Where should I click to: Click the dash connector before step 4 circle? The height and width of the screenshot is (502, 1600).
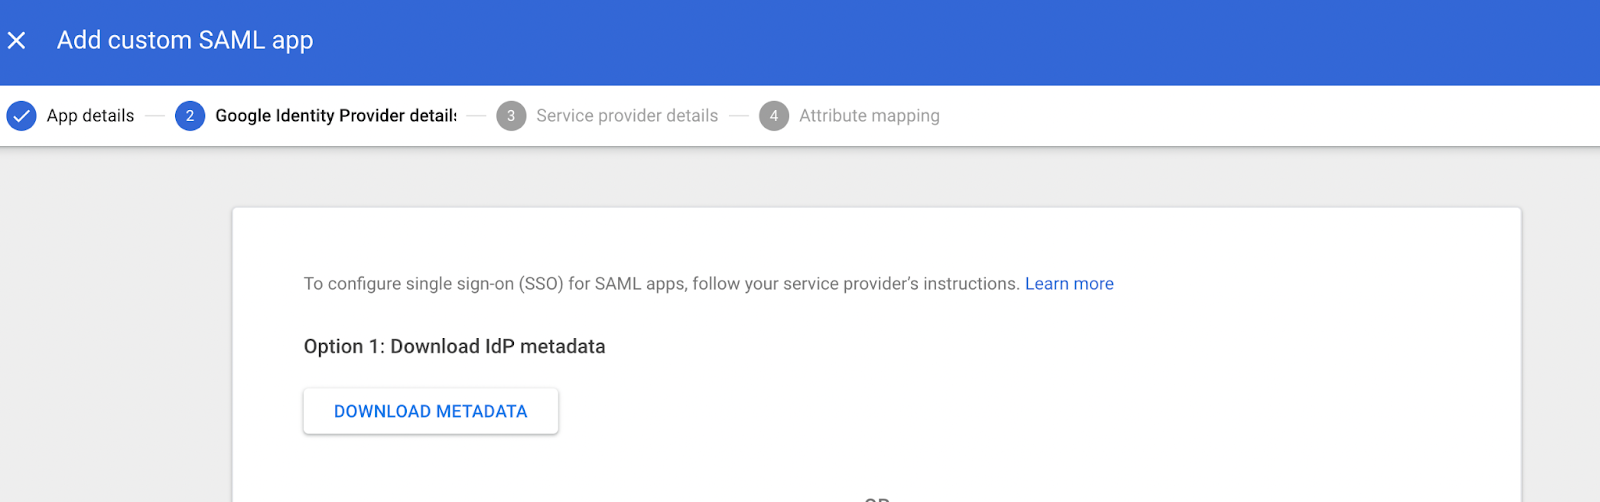[739, 116]
